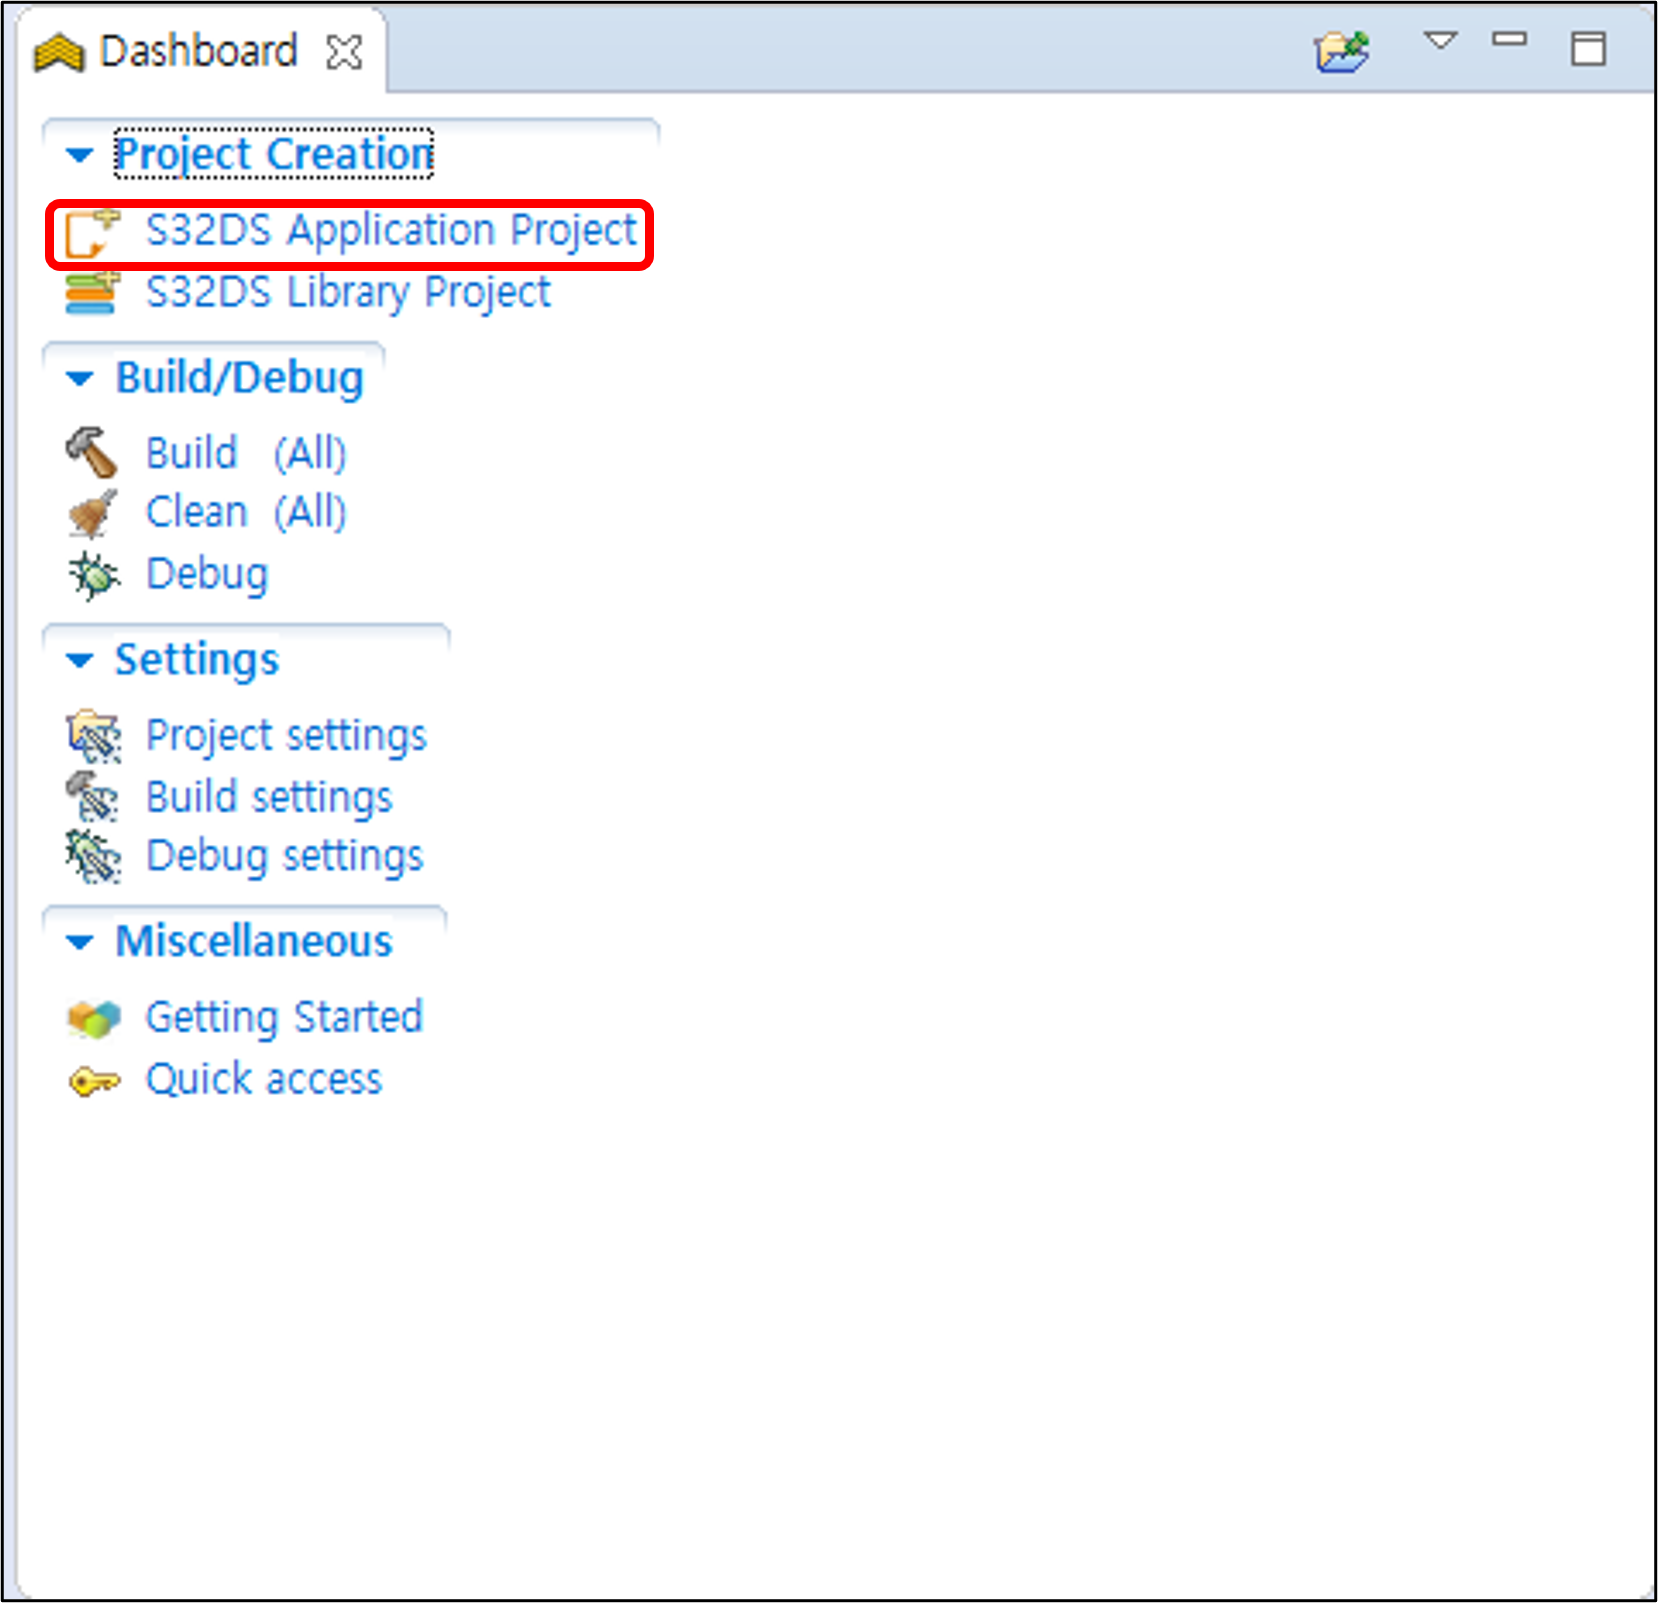Viewport: 1658px width, 1603px height.
Task: Maximize the Dashboard view
Action: point(1587,48)
